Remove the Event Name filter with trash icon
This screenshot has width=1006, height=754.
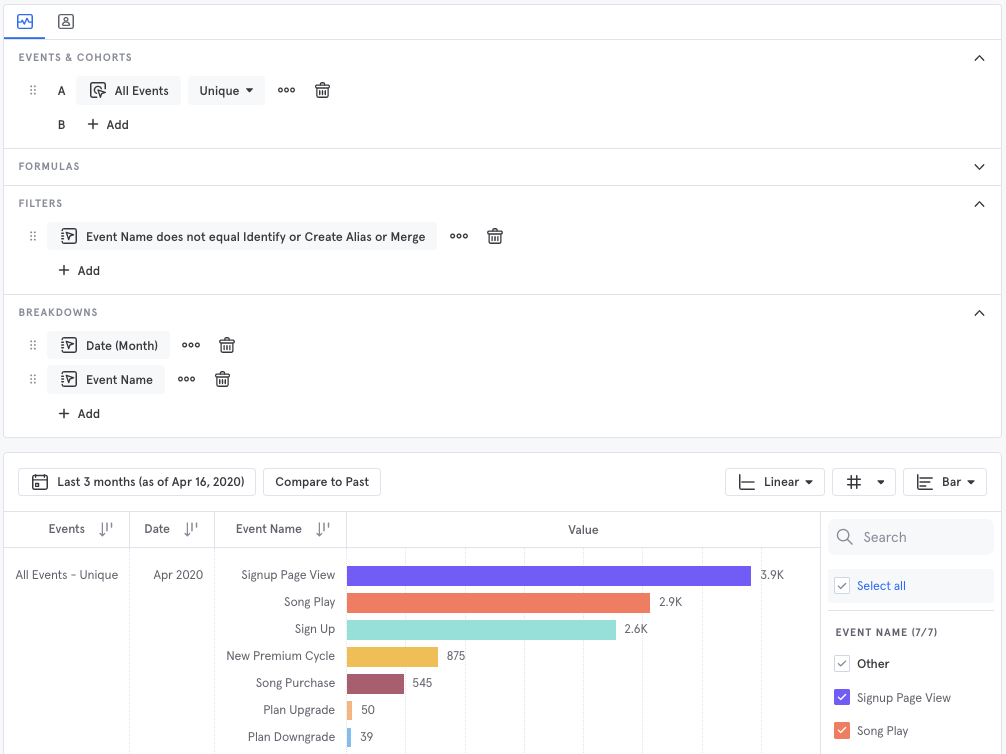(494, 237)
